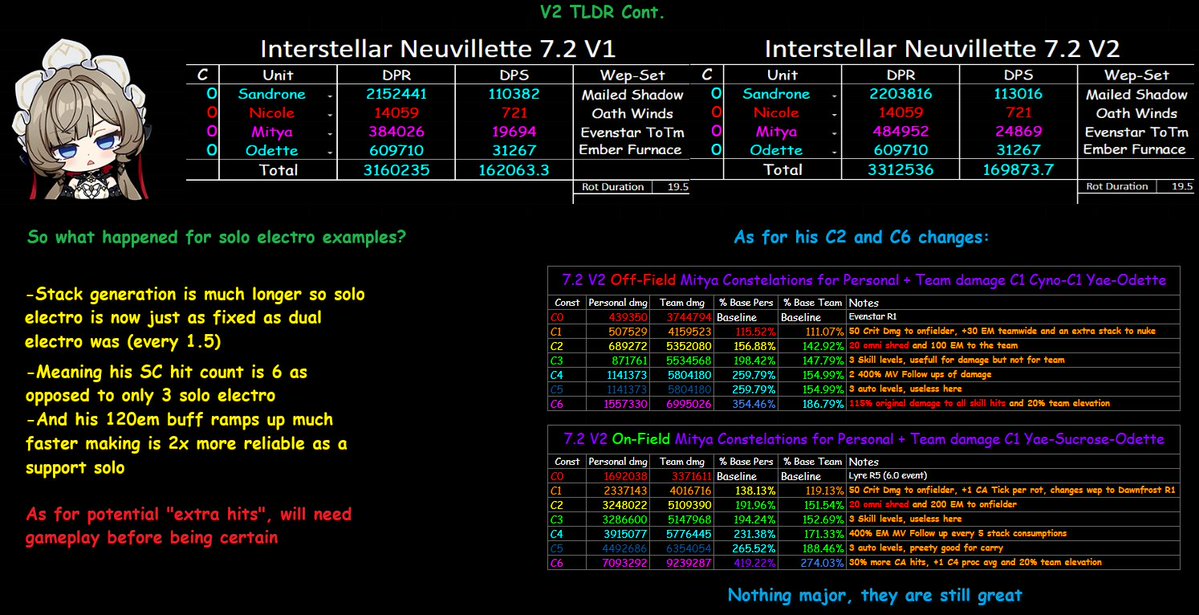Select Mitya's DPR value 384026
This screenshot has height=615, width=1199.
point(396,132)
